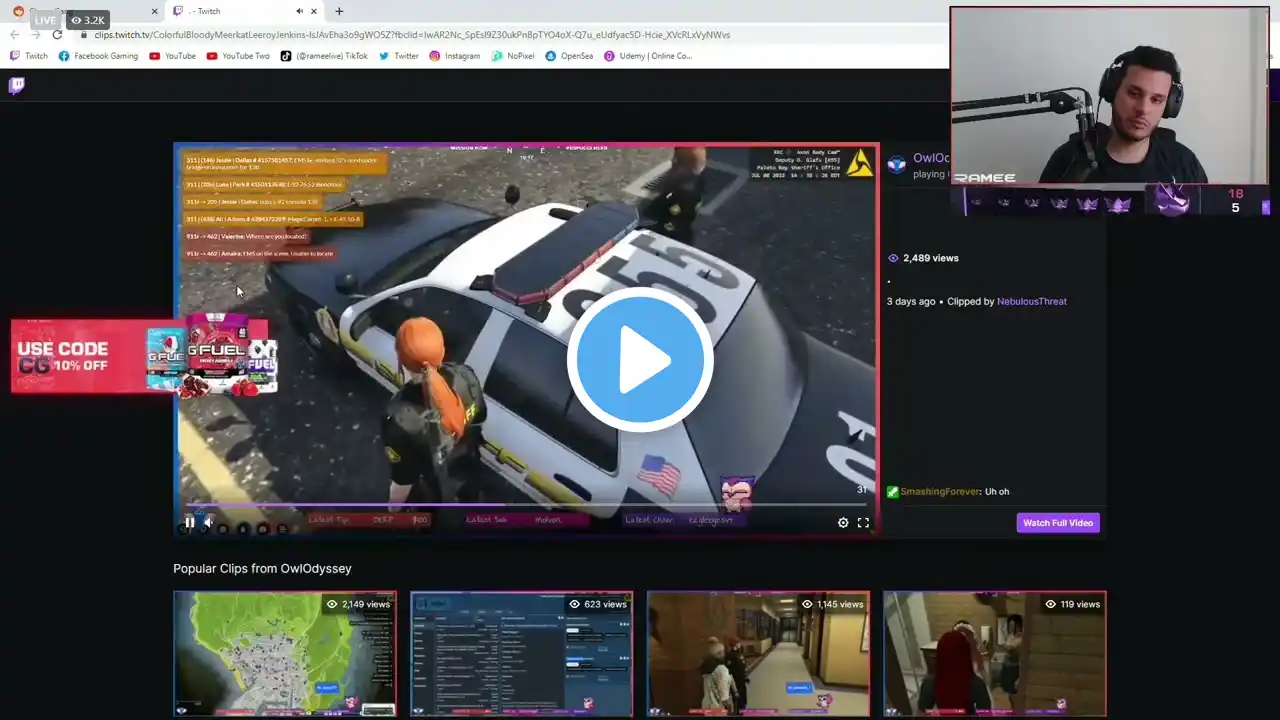Image resolution: width=1280 pixels, height=720 pixels.
Task: Click the 2,489 views count text
Action: point(931,258)
